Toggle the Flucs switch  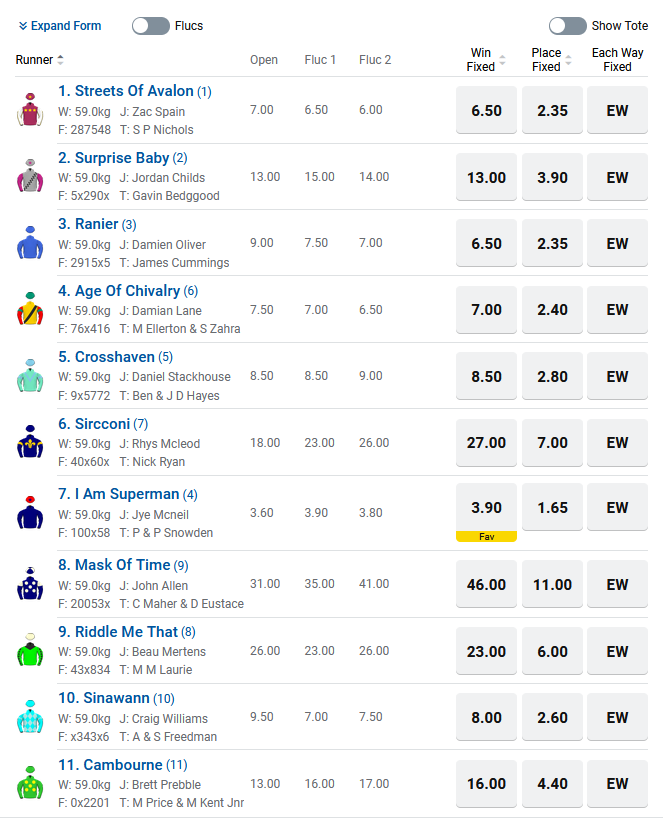[x=150, y=26]
